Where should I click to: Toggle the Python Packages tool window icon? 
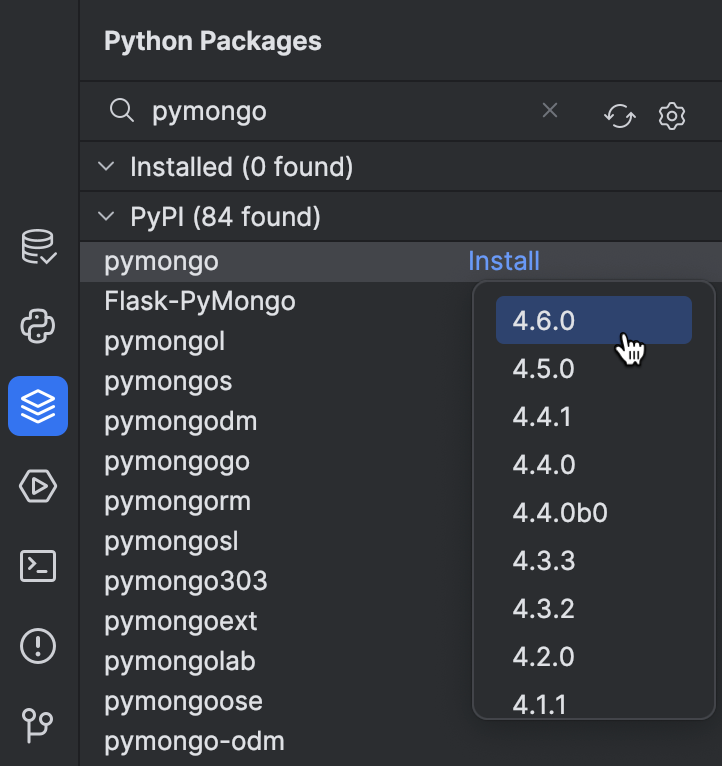(x=38, y=406)
